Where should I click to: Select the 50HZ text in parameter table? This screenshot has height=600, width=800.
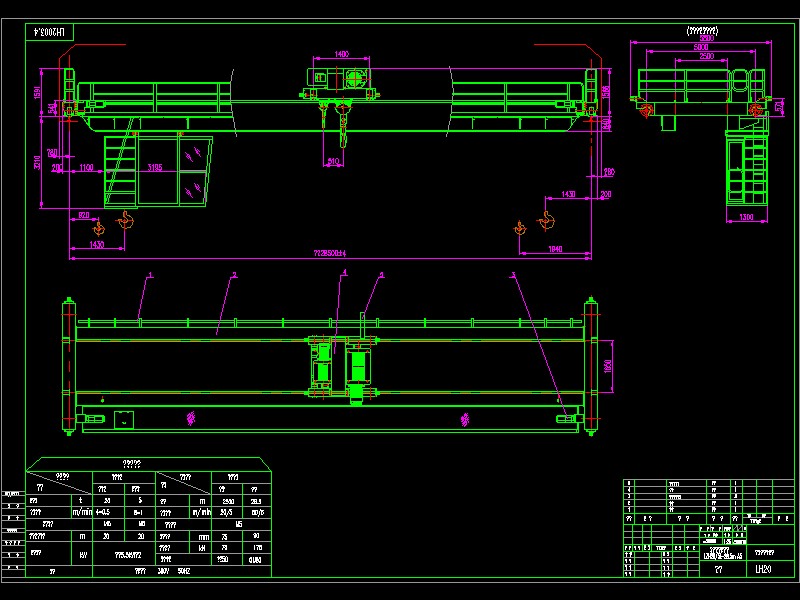pyautogui.click(x=184, y=571)
